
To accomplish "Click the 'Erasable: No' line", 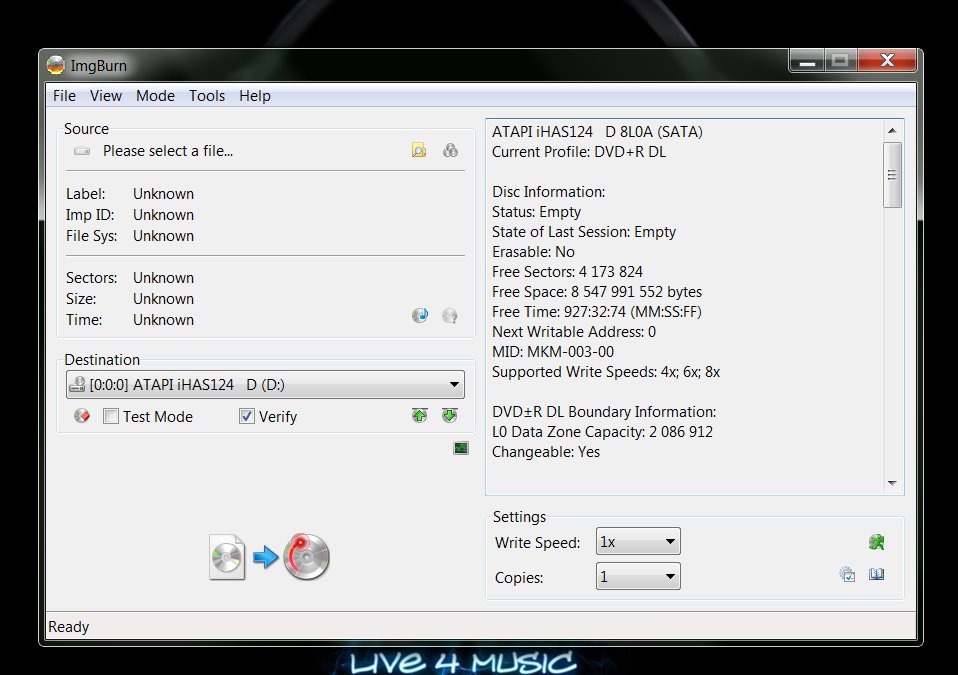I will point(533,252).
